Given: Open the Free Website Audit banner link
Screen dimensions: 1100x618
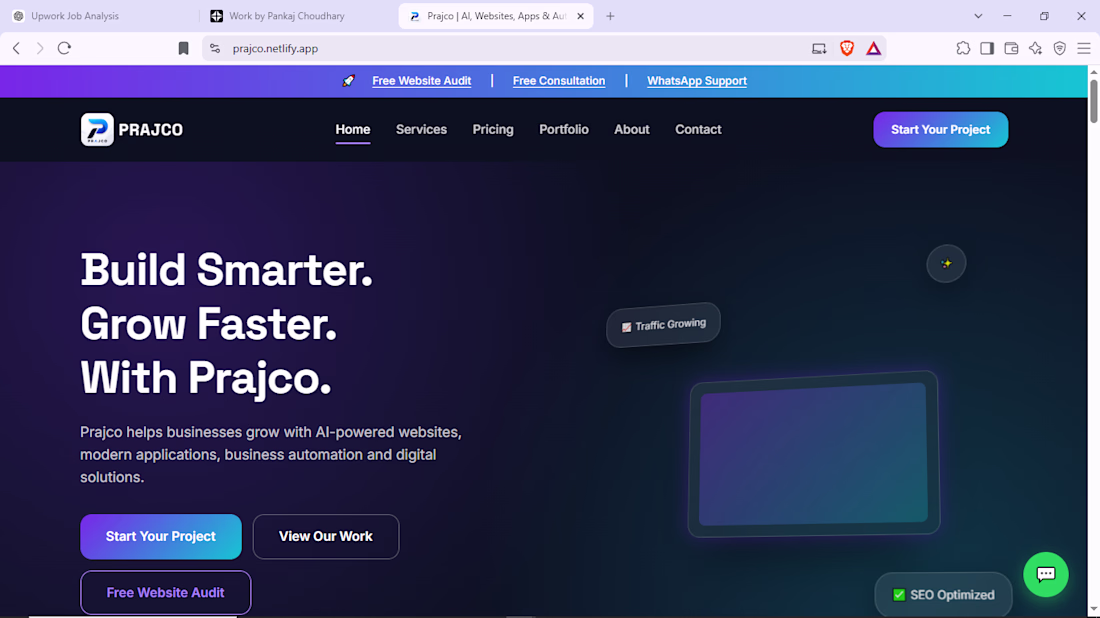Looking at the screenshot, I should [x=422, y=81].
